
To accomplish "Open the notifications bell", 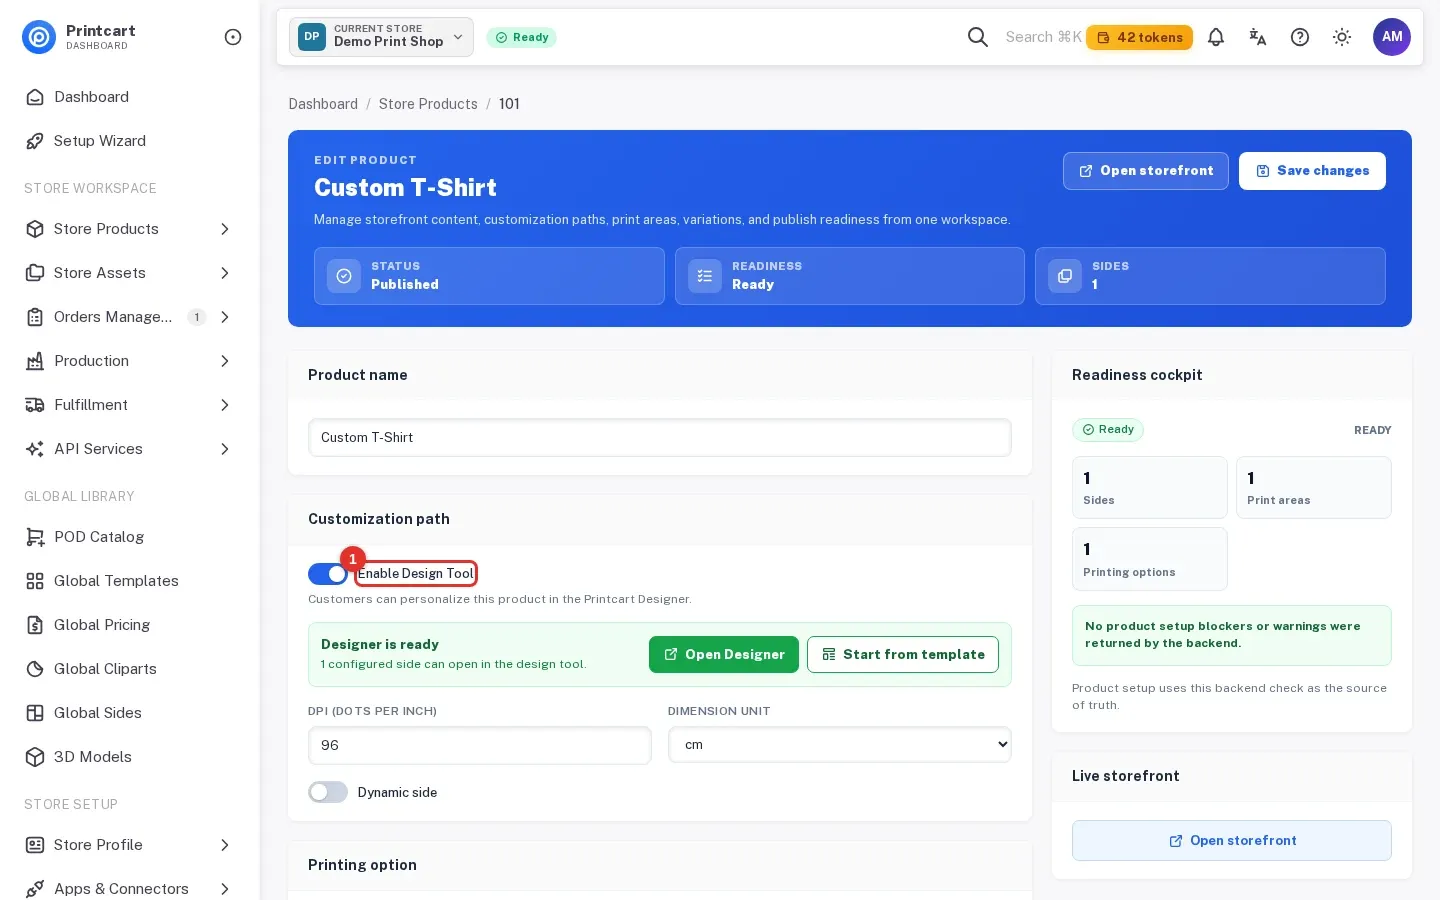I will point(1216,37).
